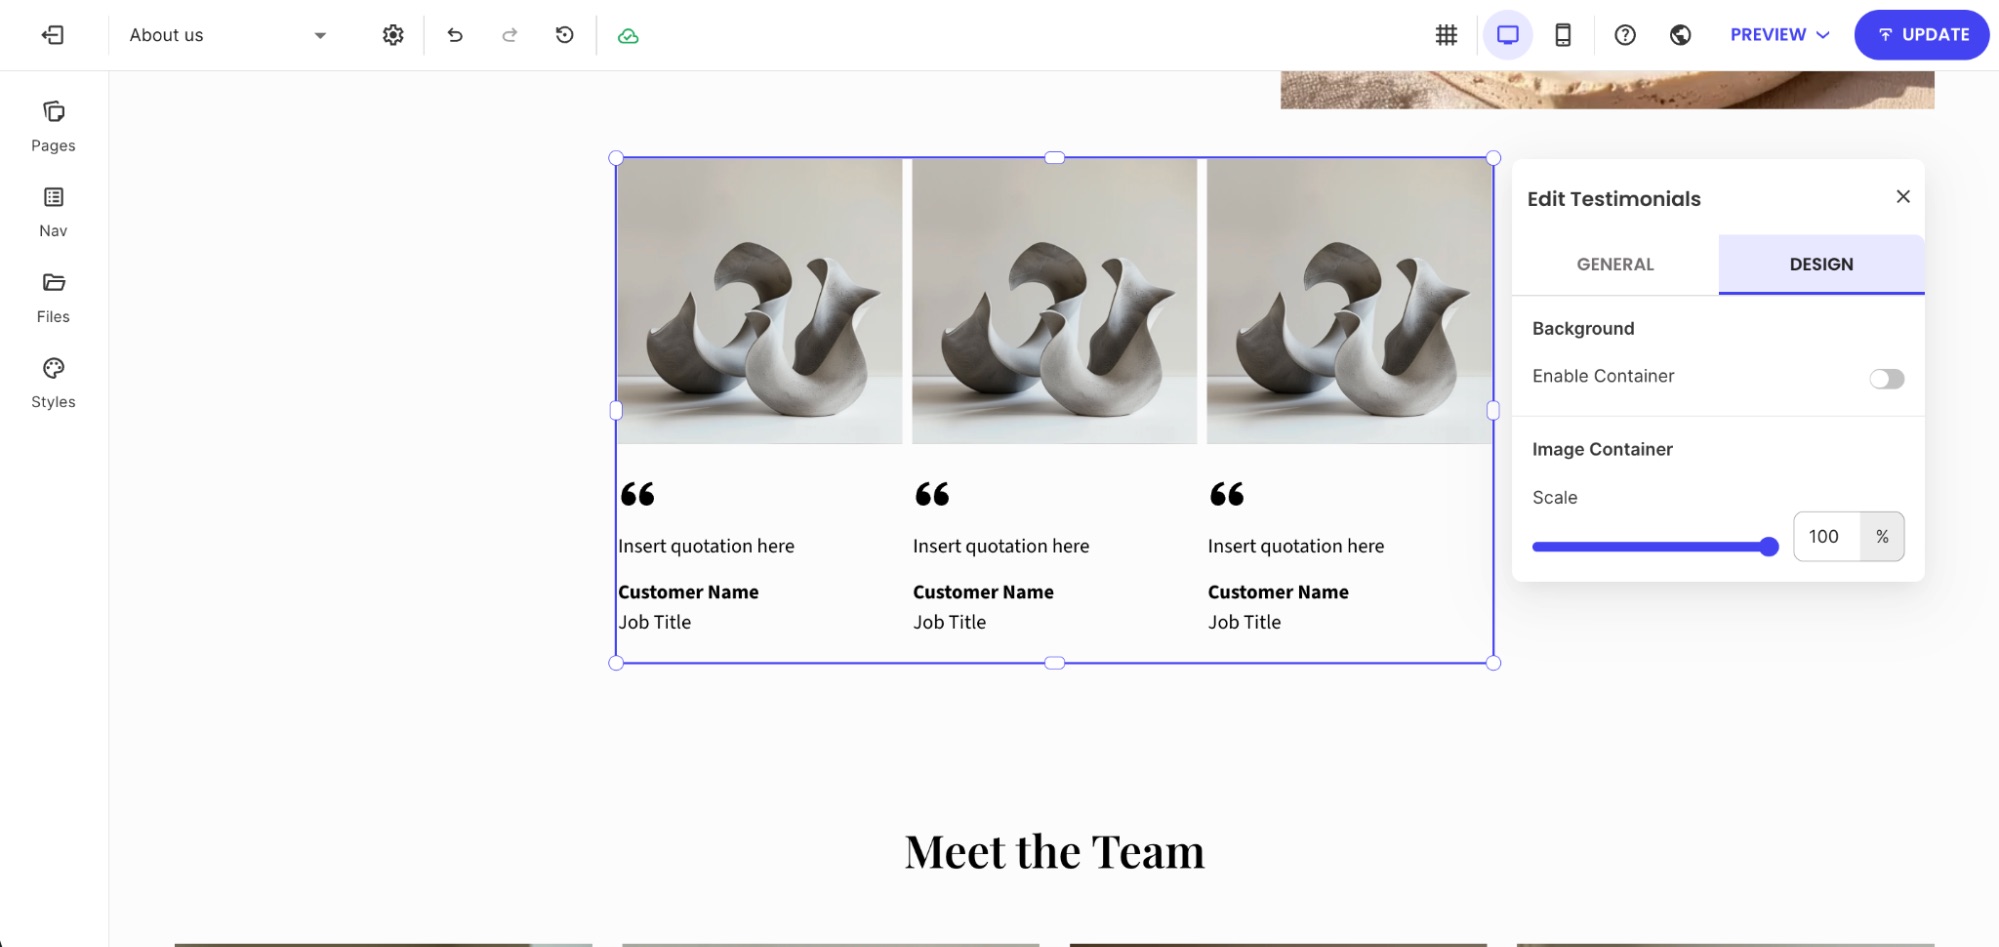Open the Styles sidebar panel

(x=53, y=383)
